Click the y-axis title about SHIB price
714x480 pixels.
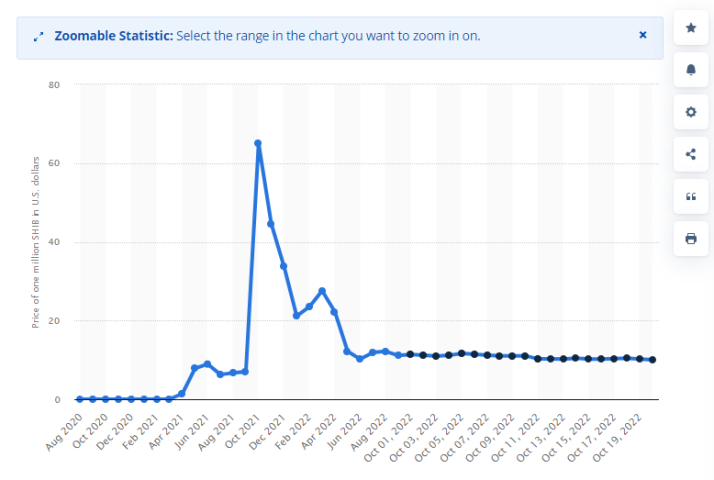[36, 242]
